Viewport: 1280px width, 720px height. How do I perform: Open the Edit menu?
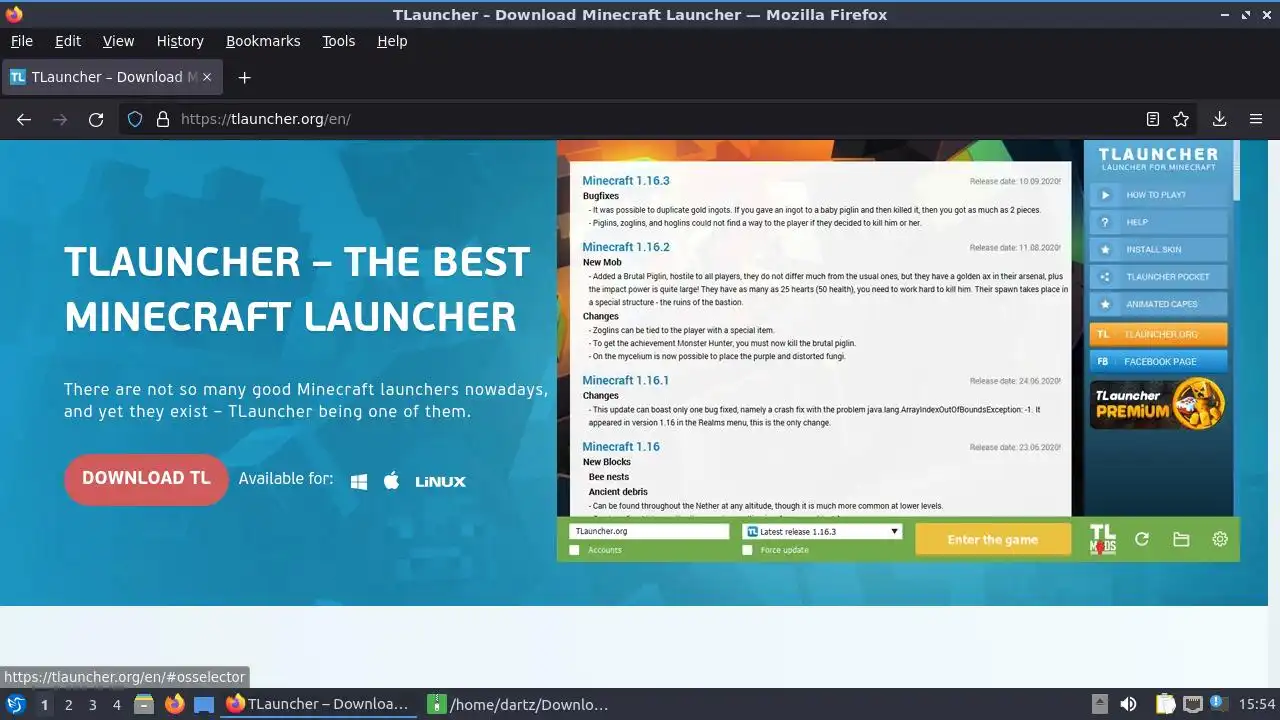pyautogui.click(x=68, y=41)
